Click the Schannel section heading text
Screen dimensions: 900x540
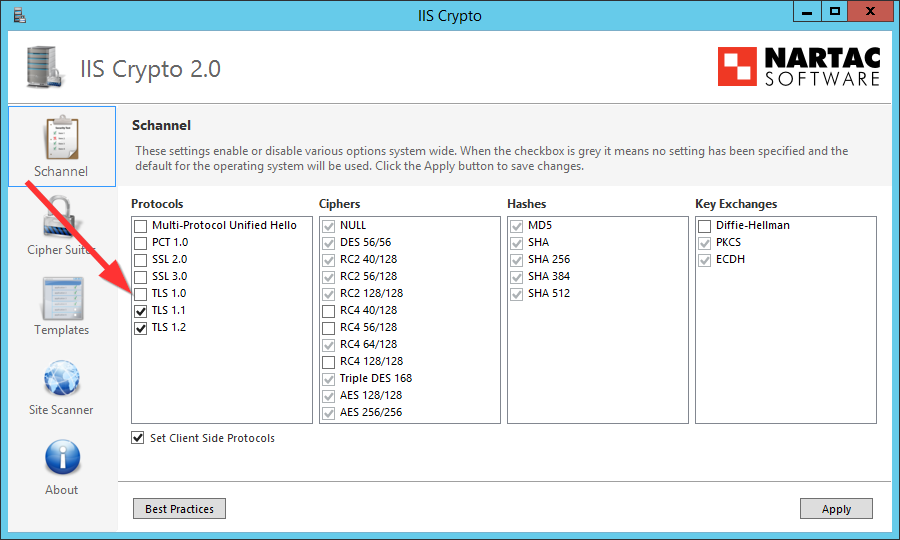[161, 125]
